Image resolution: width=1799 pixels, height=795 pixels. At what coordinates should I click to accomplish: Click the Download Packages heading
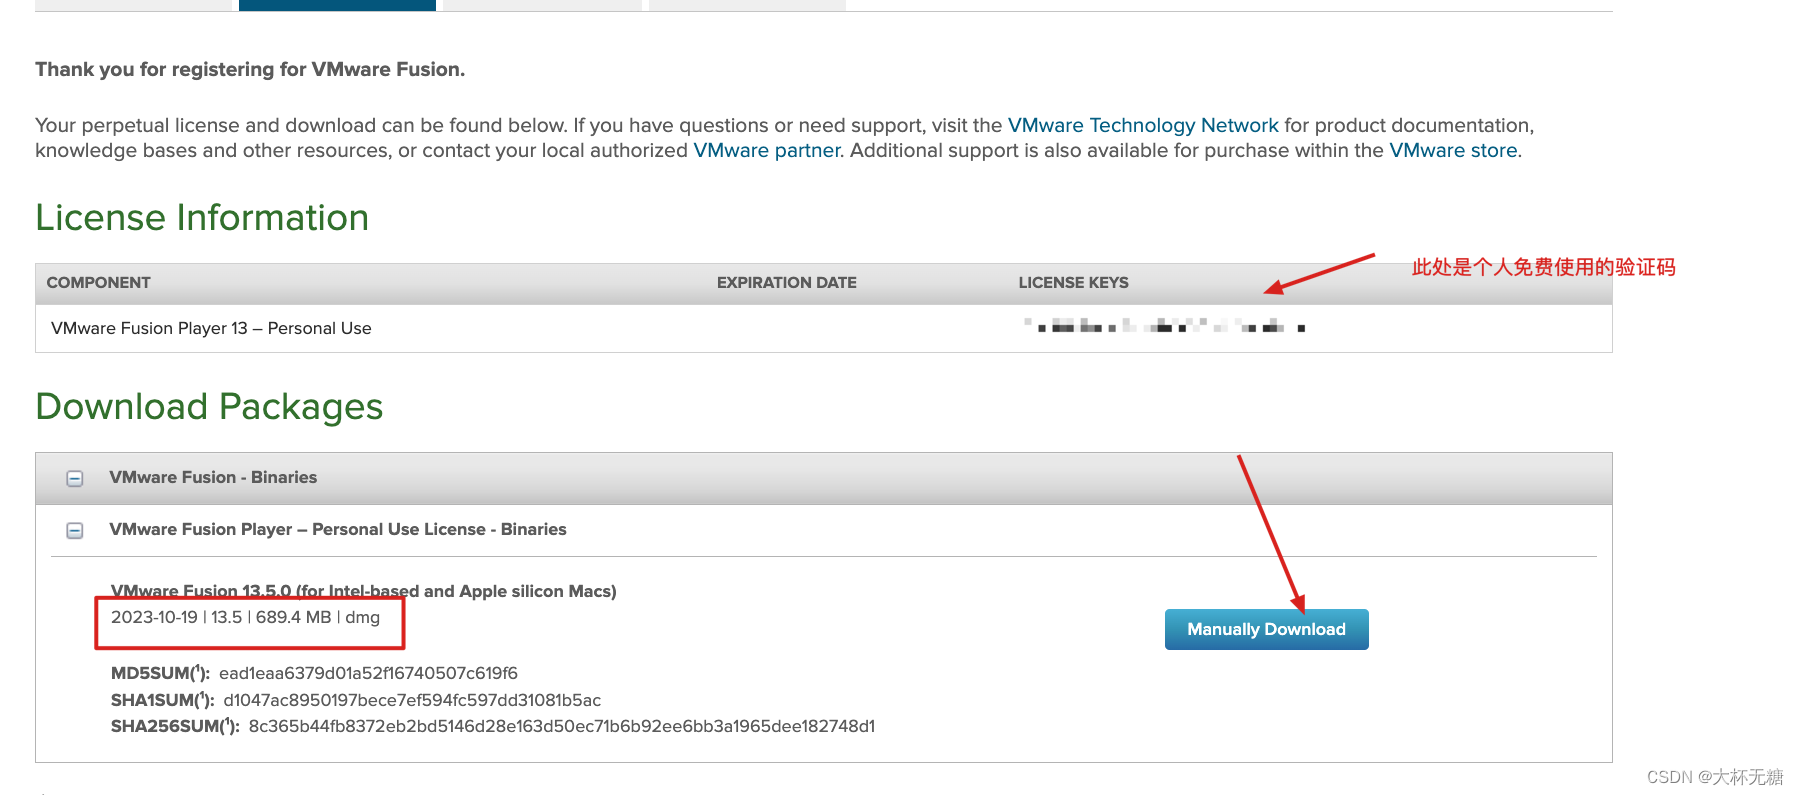[209, 406]
